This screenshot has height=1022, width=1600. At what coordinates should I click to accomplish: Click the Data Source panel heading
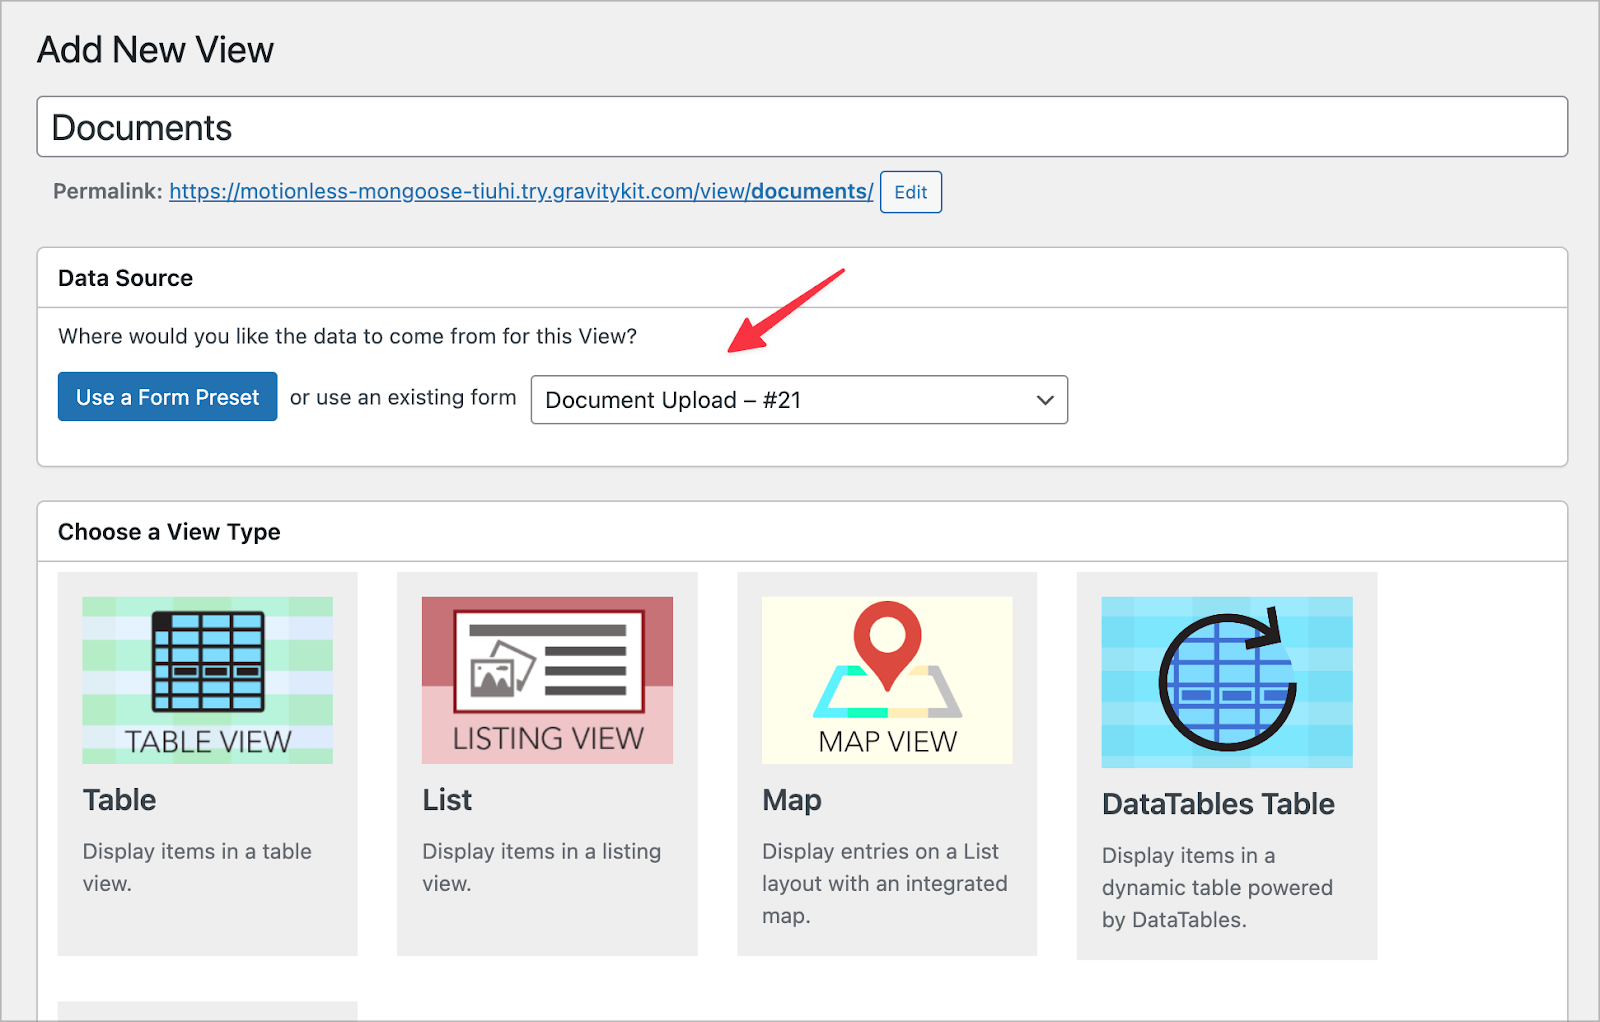click(x=125, y=278)
